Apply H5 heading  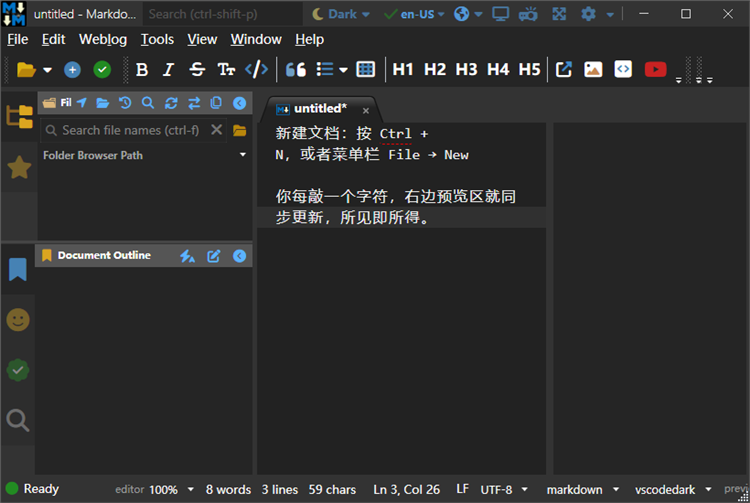point(529,70)
